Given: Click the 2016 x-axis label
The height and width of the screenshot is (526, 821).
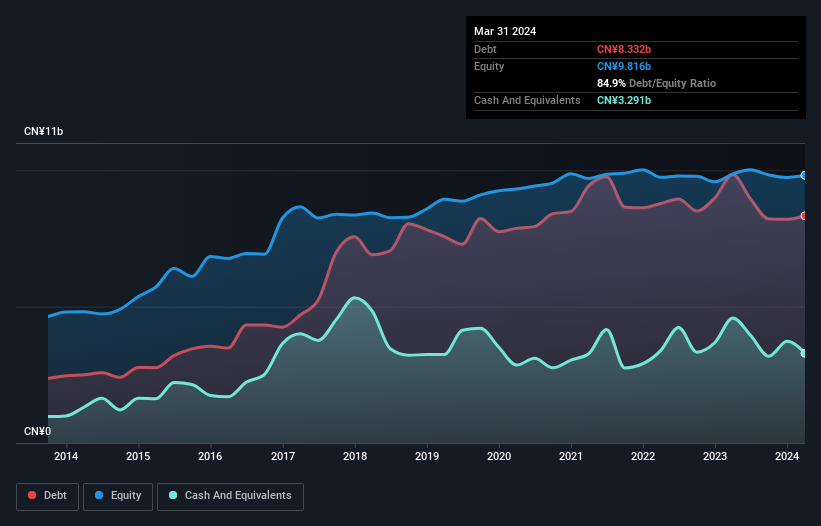Looking at the screenshot, I should click(210, 456).
